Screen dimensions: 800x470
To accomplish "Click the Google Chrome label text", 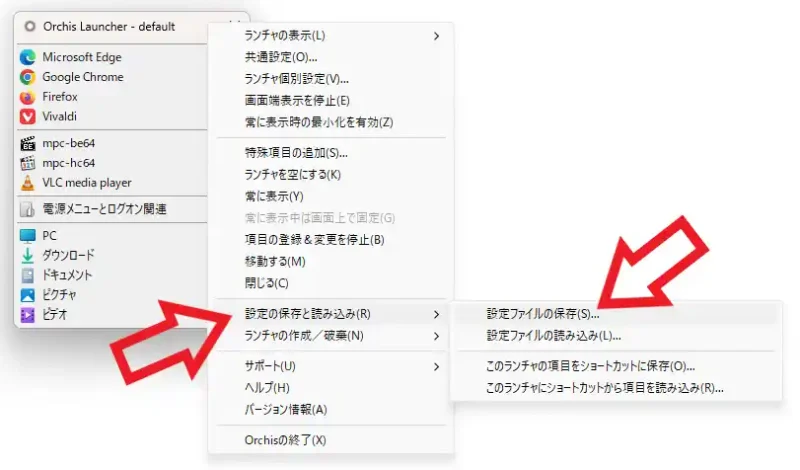I will 83,77.
